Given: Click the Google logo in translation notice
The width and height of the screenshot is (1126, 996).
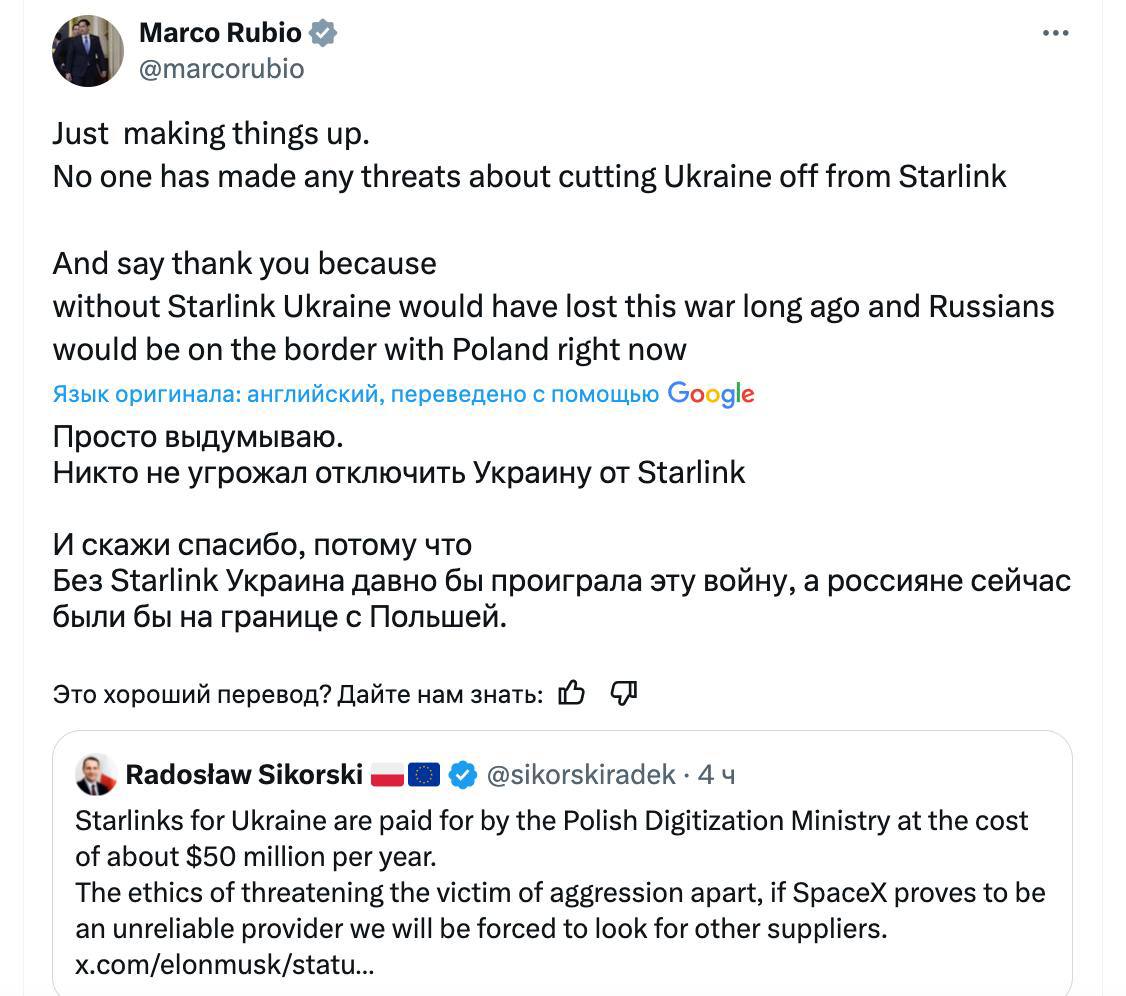Looking at the screenshot, I should click(711, 394).
